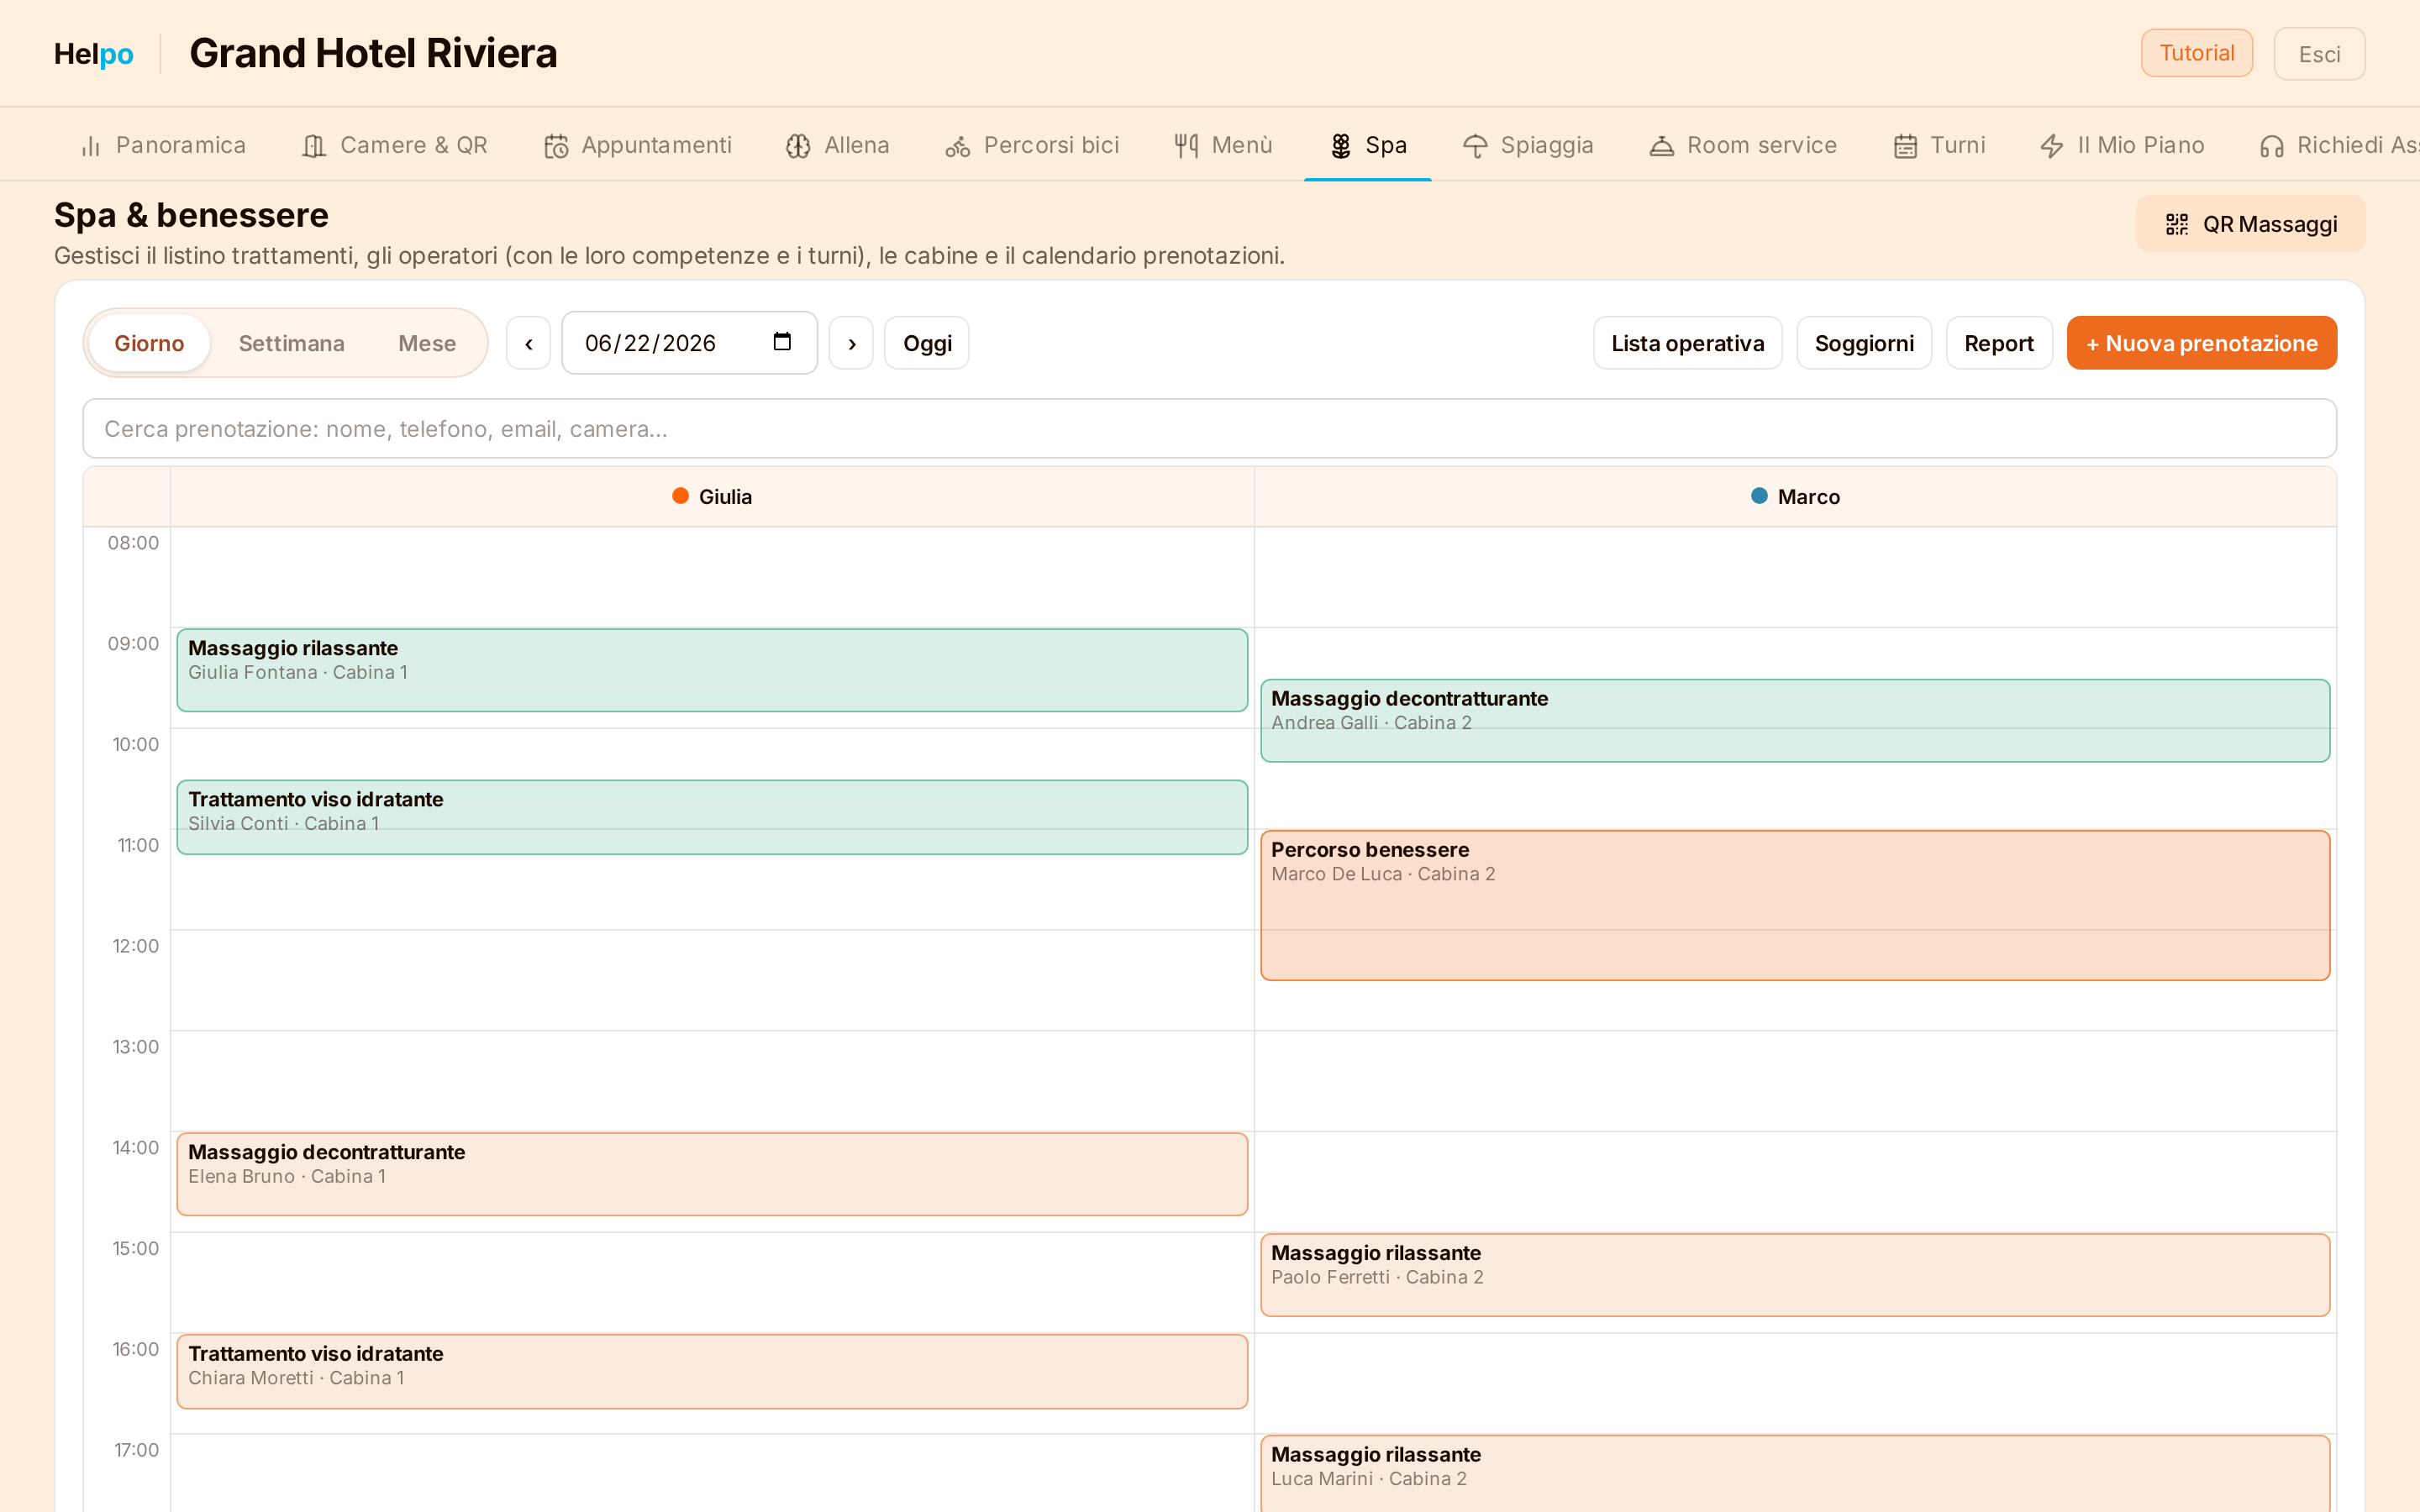Open the Menù tab
Screen dimensions: 2420x1512
pyautogui.click(x=1223, y=145)
